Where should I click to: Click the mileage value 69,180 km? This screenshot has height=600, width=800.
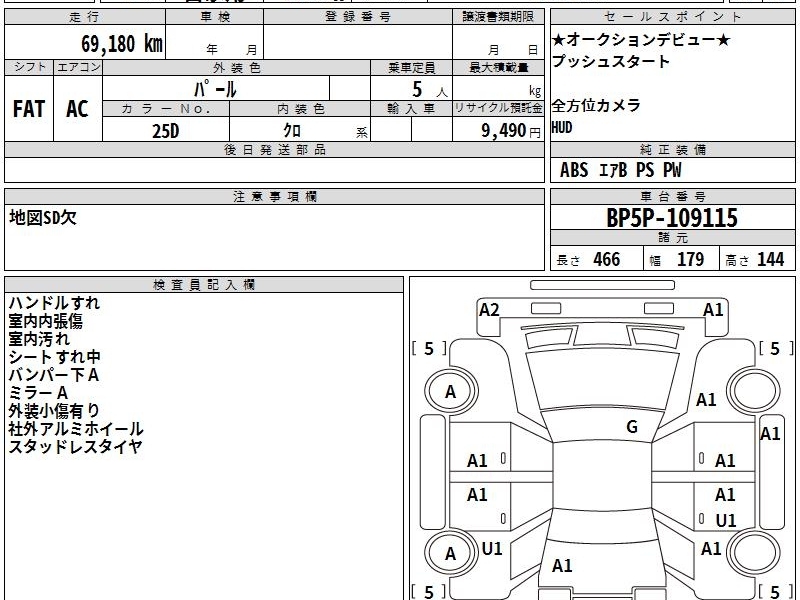point(122,43)
